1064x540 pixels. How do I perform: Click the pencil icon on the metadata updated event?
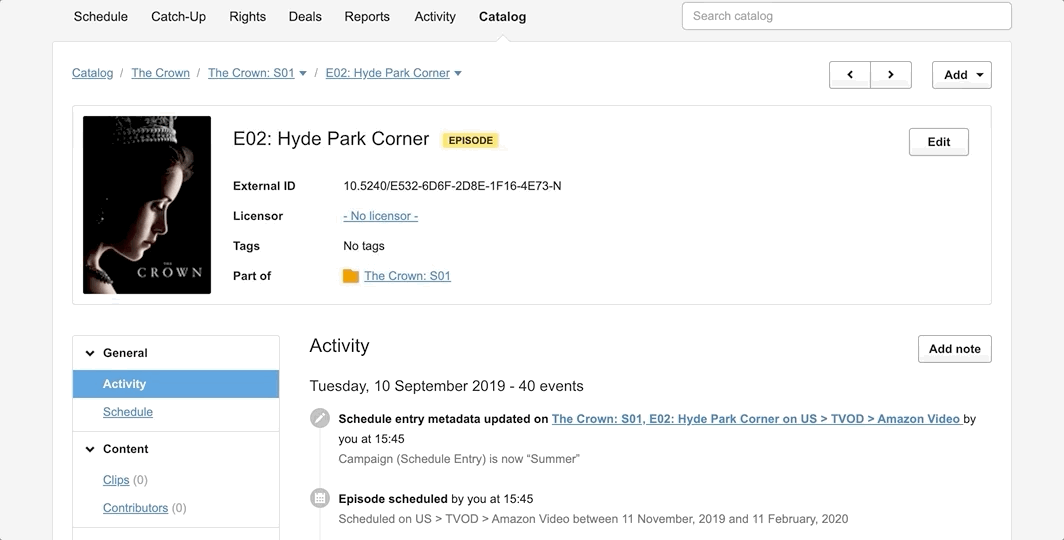click(320, 418)
